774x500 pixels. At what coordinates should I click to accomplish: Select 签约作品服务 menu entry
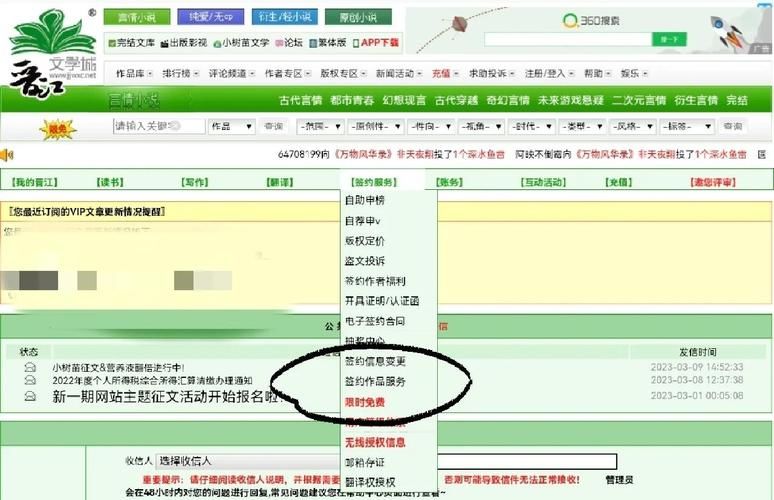tap(375, 382)
